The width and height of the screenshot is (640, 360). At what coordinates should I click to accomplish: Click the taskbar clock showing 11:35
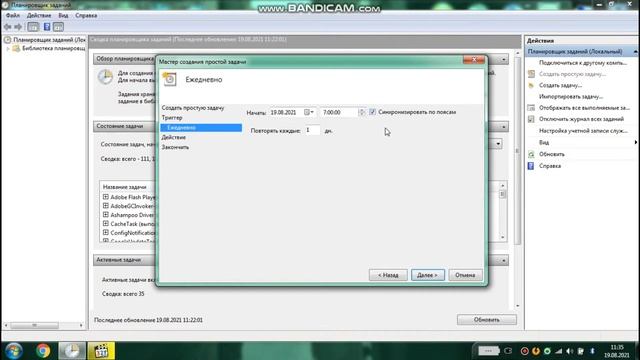point(616,351)
